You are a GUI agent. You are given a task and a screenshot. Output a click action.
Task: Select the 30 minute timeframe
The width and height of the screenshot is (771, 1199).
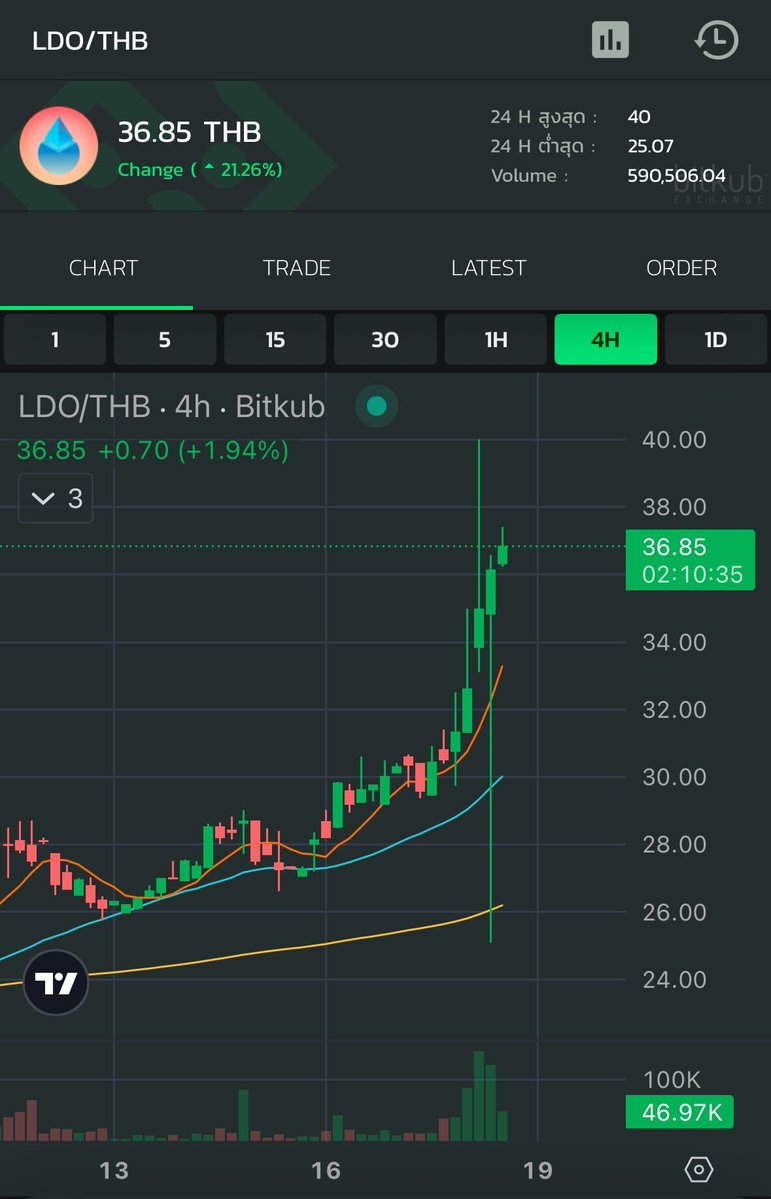pyautogui.click(x=386, y=340)
